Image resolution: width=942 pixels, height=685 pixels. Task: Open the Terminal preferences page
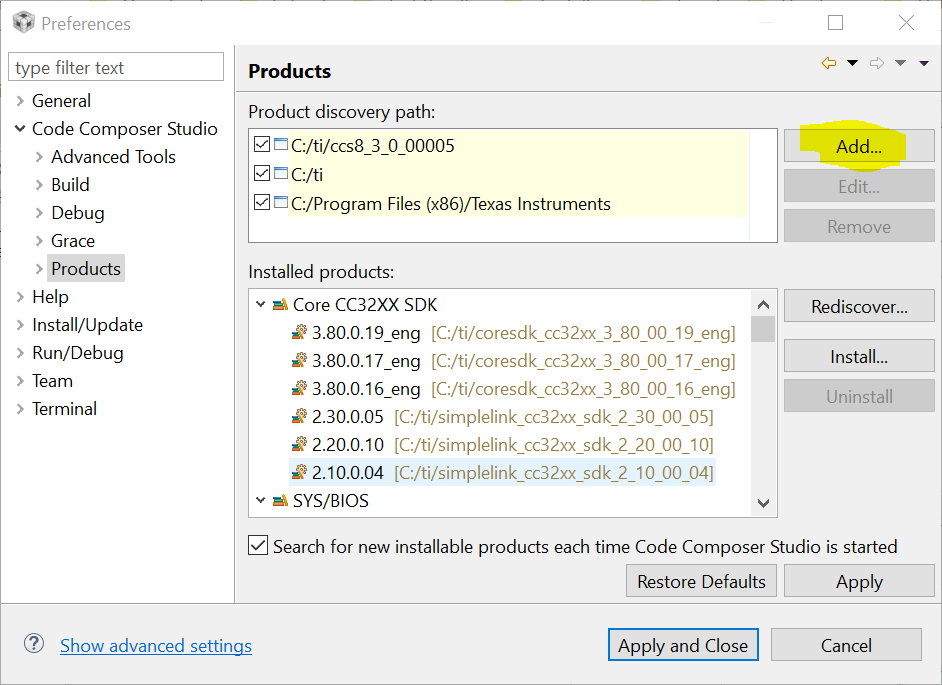(64, 409)
